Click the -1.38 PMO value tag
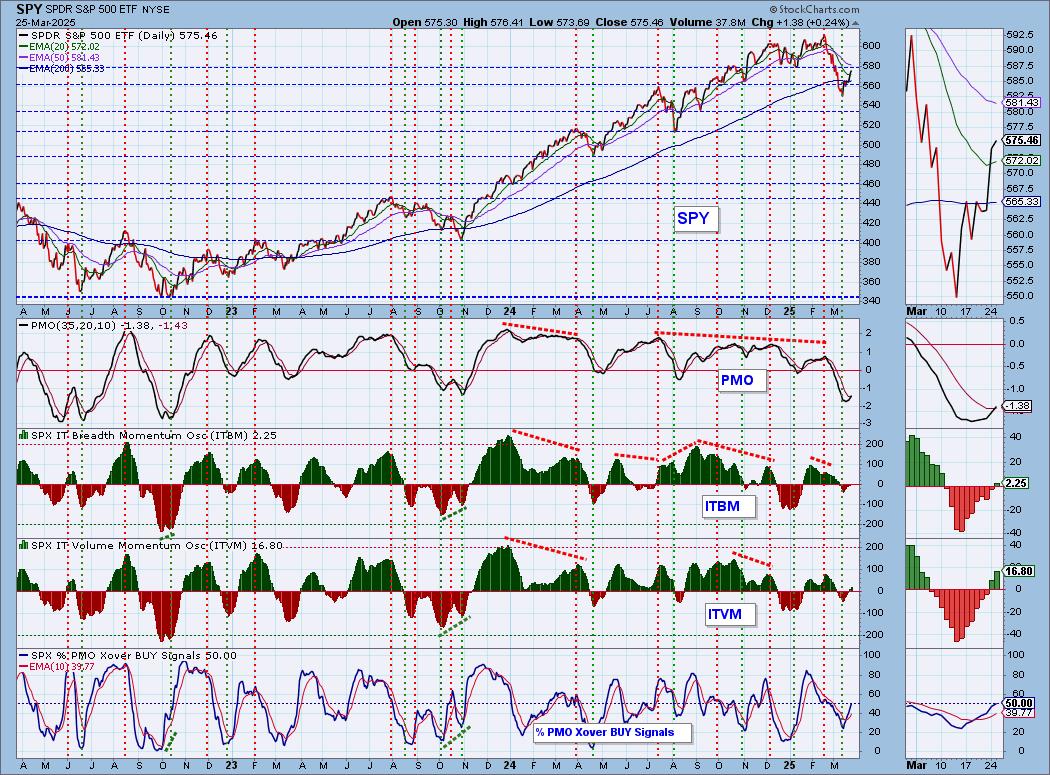Image resolution: width=1050 pixels, height=775 pixels. [1017, 405]
